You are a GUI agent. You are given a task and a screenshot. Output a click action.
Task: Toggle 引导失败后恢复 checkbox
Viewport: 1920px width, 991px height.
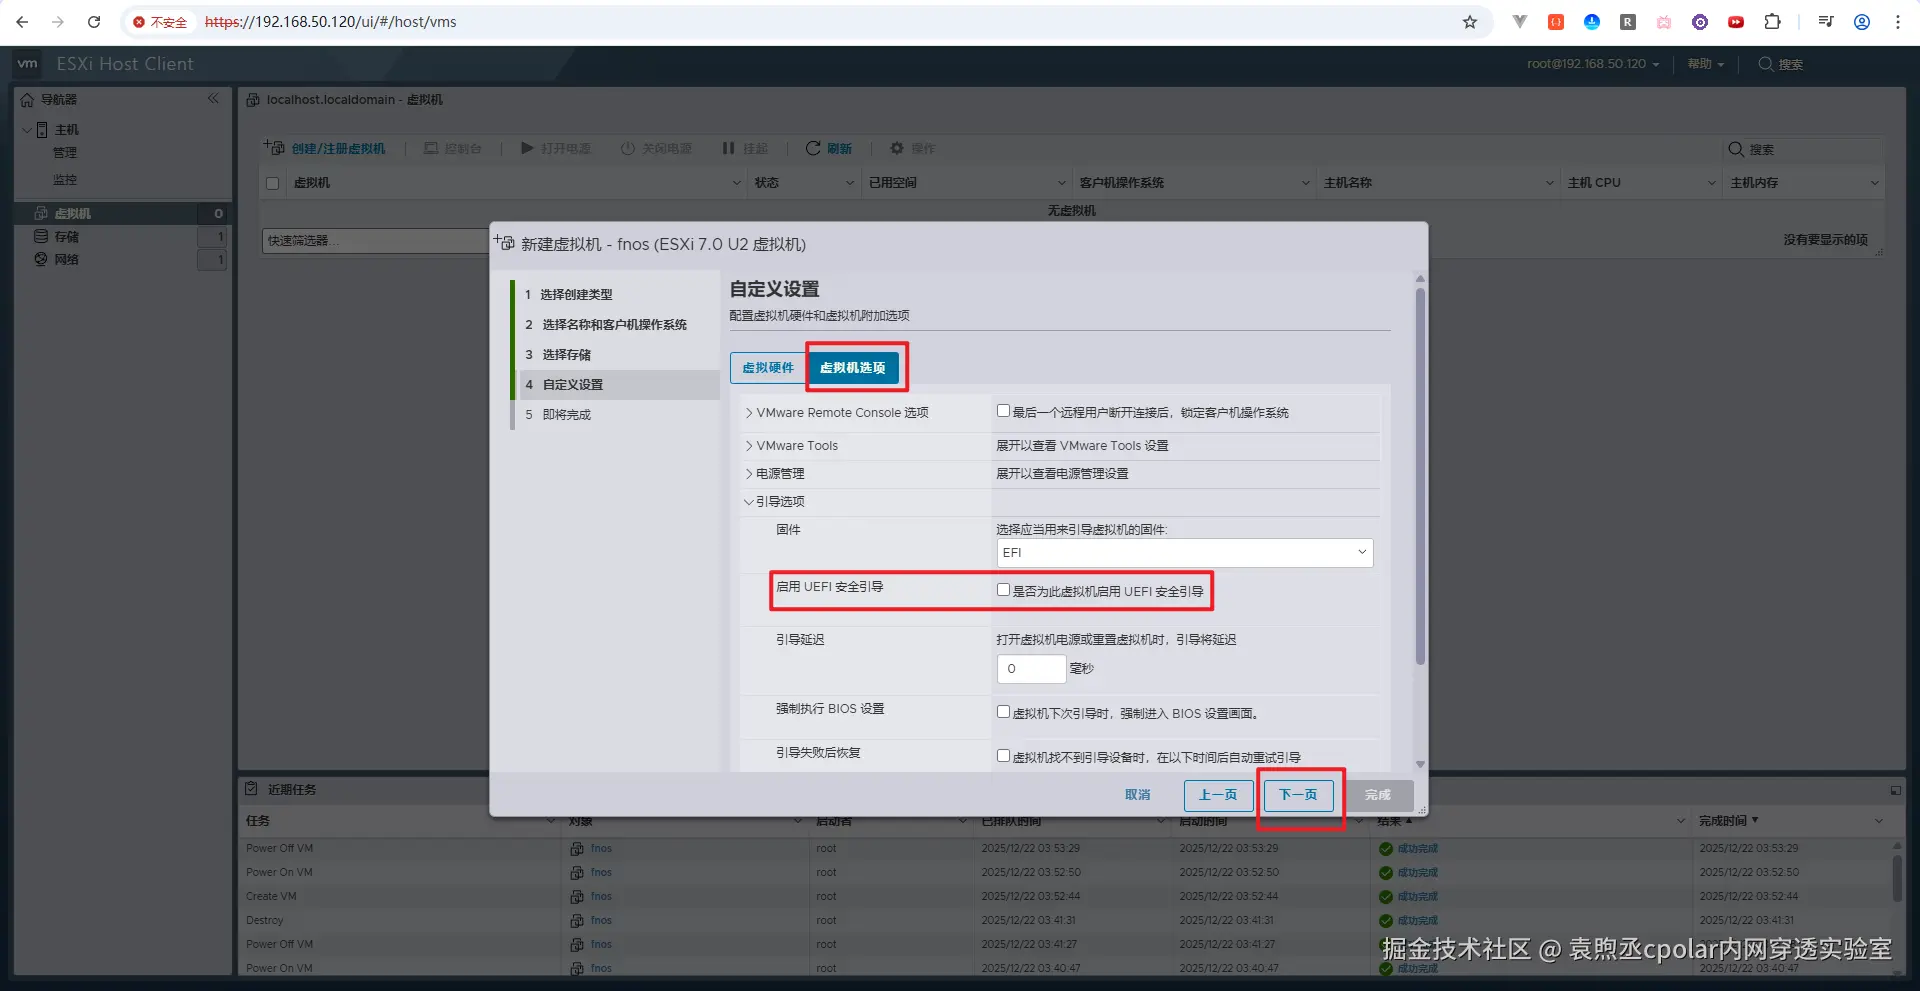click(x=1003, y=756)
